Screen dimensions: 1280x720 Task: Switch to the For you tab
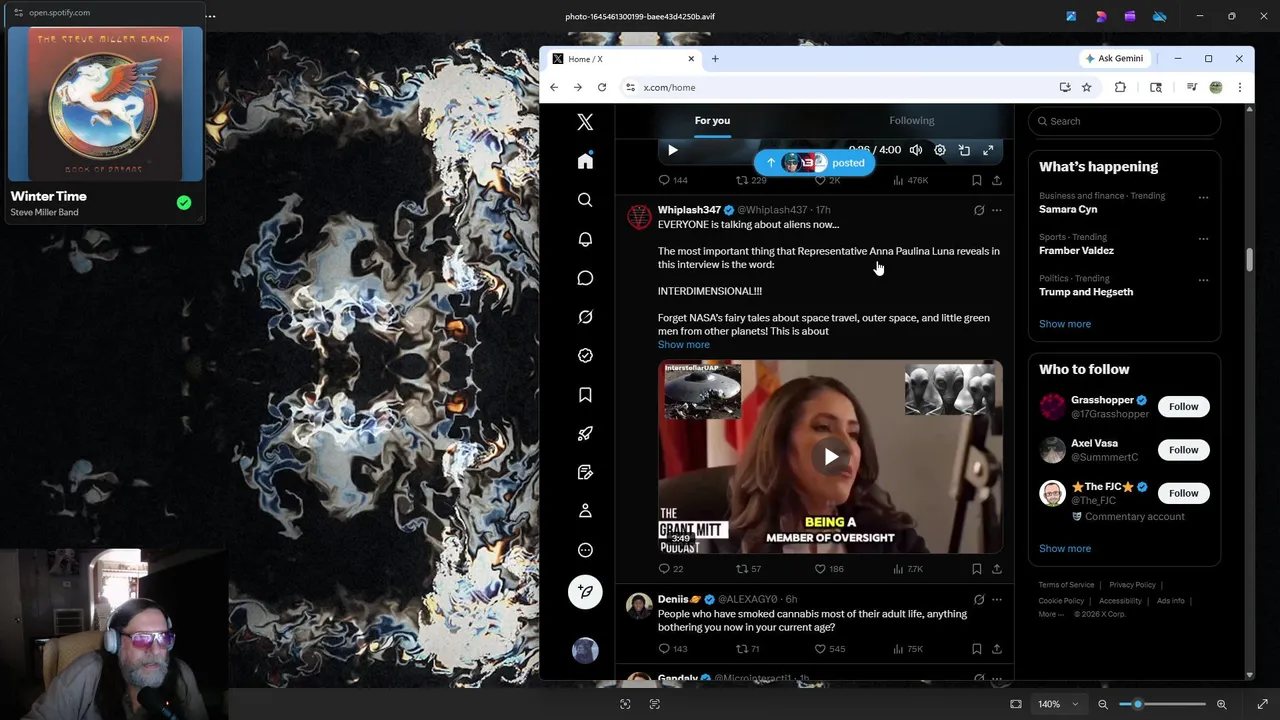click(x=713, y=121)
